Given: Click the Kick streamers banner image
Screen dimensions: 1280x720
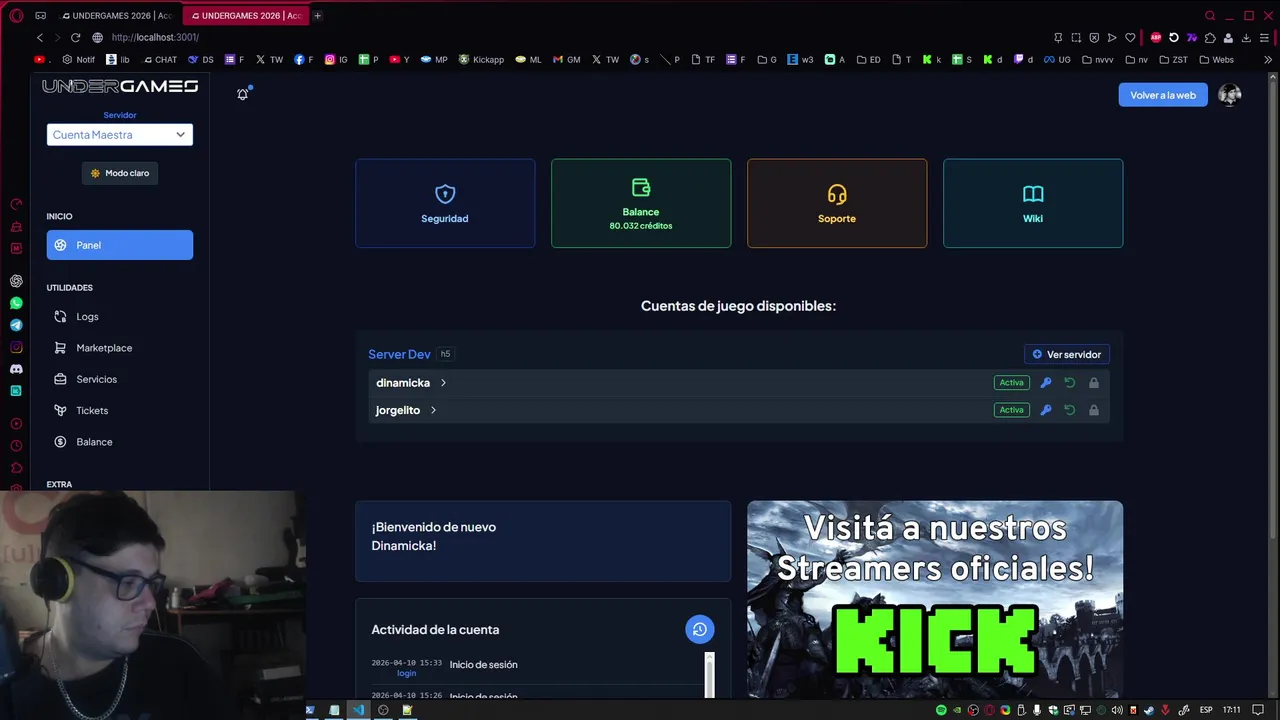Looking at the screenshot, I should (935, 600).
